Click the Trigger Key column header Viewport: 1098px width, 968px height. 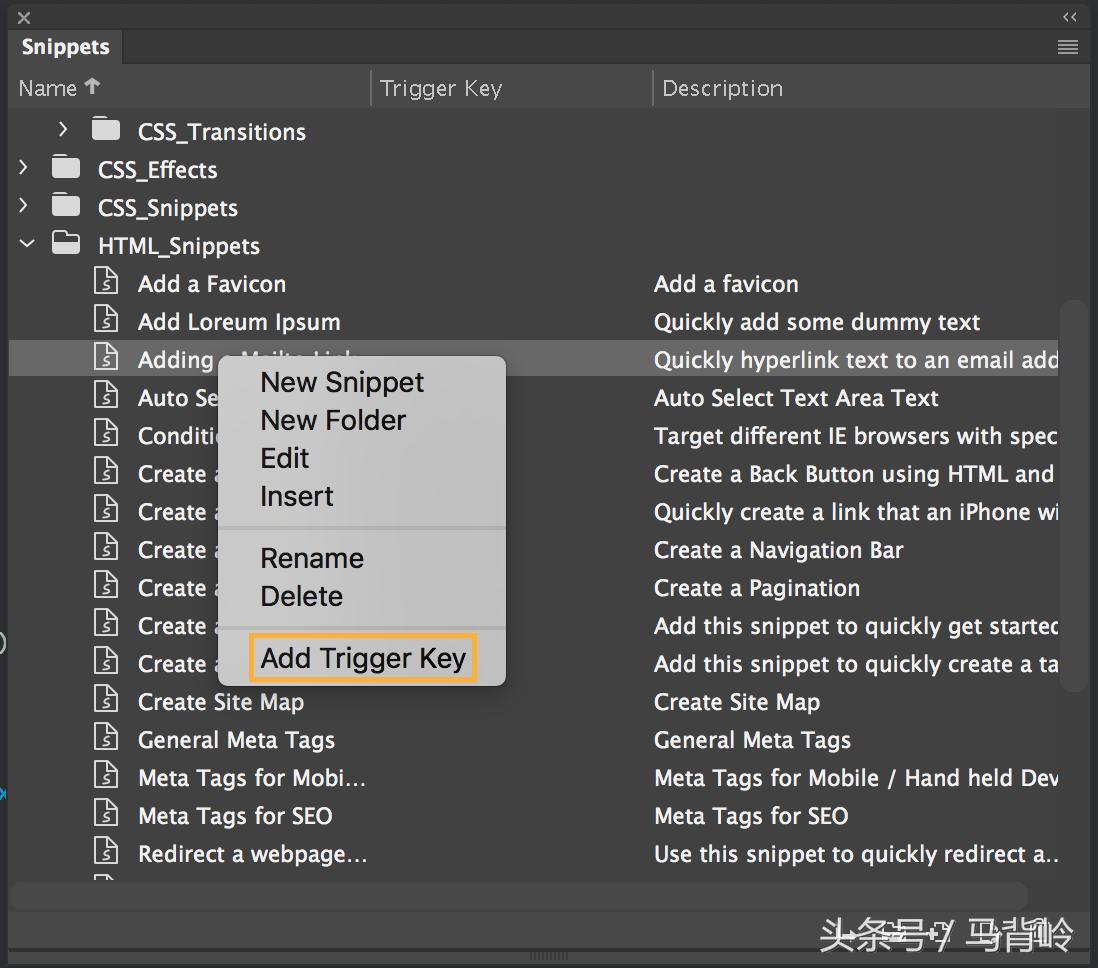[440, 88]
